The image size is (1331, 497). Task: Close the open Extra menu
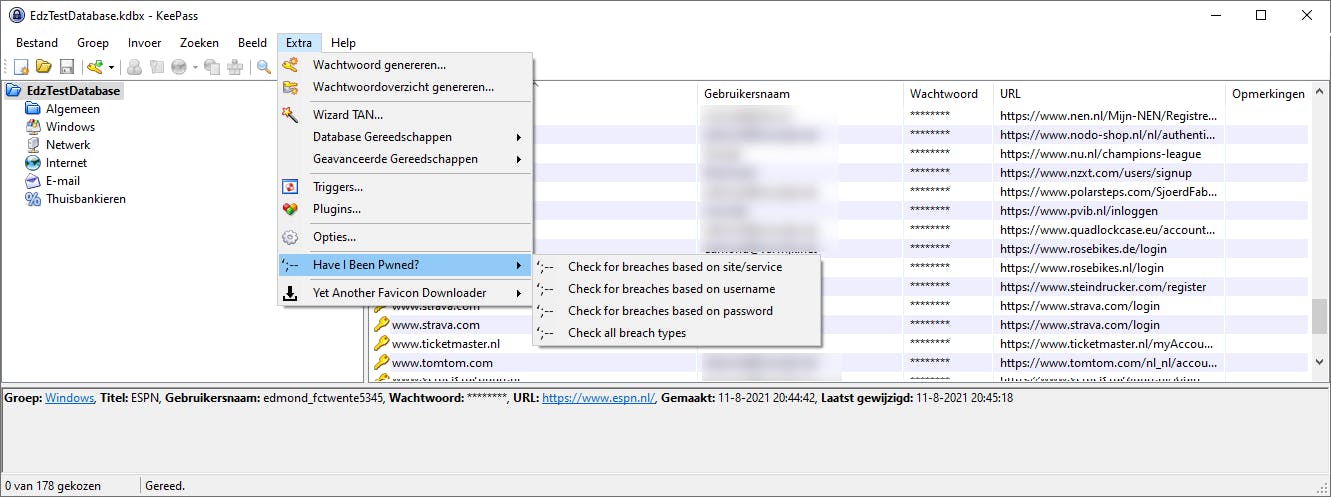[x=299, y=43]
